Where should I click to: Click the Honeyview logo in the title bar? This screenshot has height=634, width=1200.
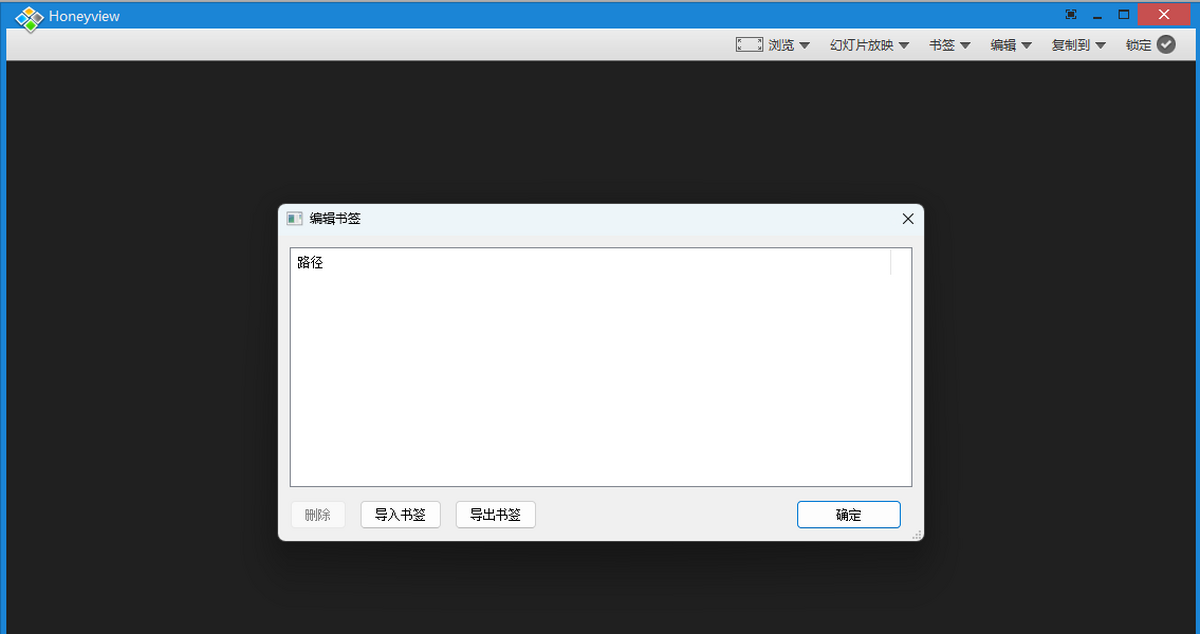(30, 17)
